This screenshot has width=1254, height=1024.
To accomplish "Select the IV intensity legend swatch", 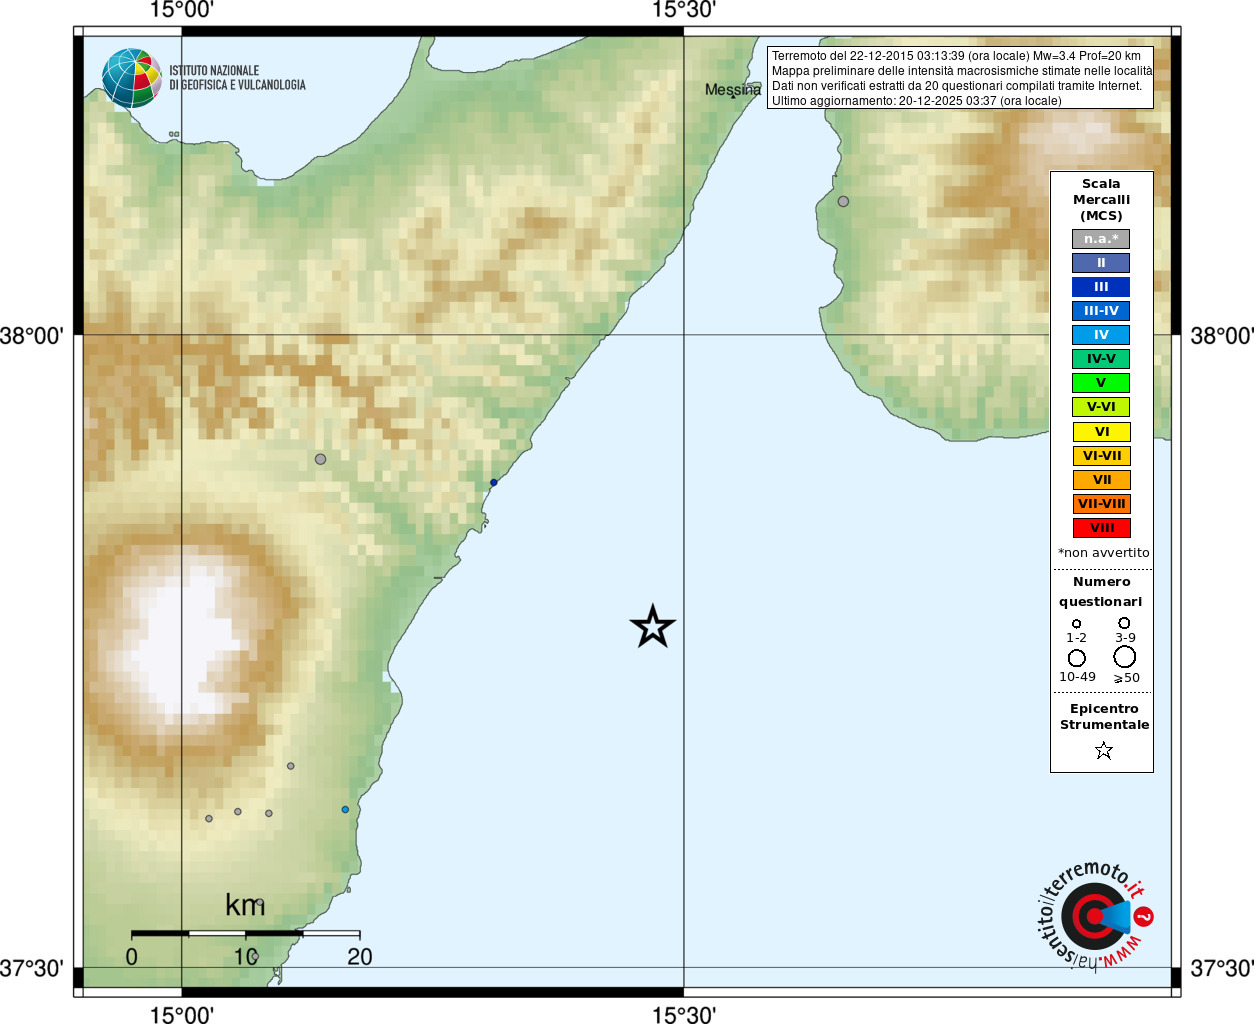I will (x=1101, y=335).
